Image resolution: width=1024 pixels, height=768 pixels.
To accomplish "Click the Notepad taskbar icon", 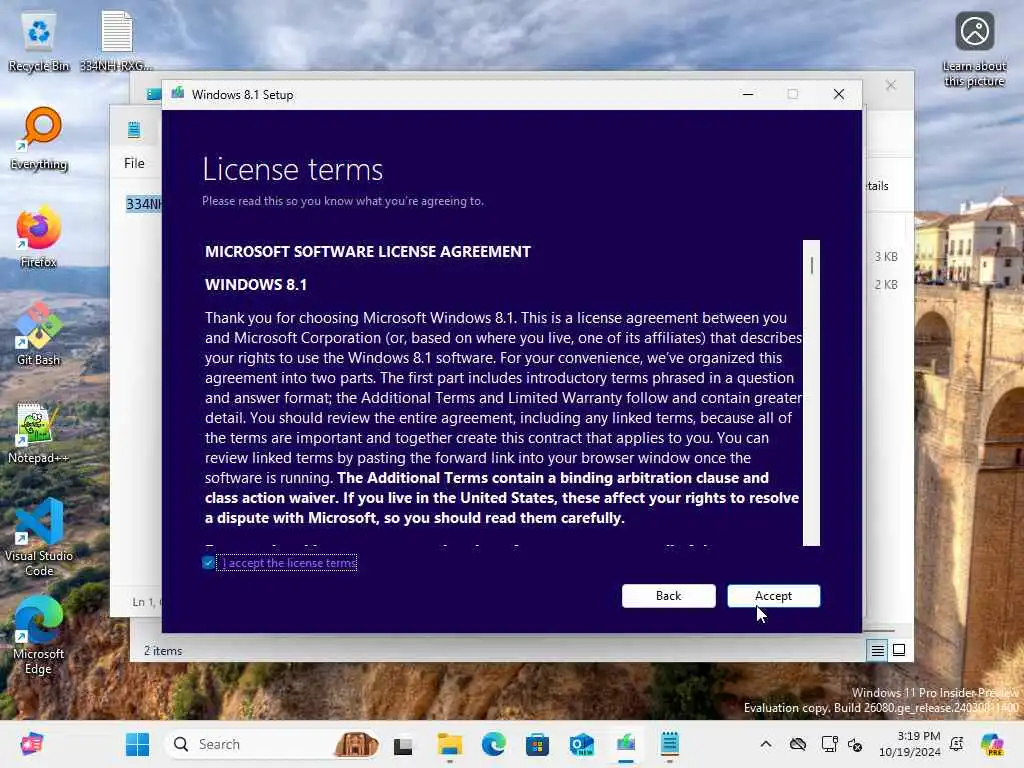I will tap(669, 744).
